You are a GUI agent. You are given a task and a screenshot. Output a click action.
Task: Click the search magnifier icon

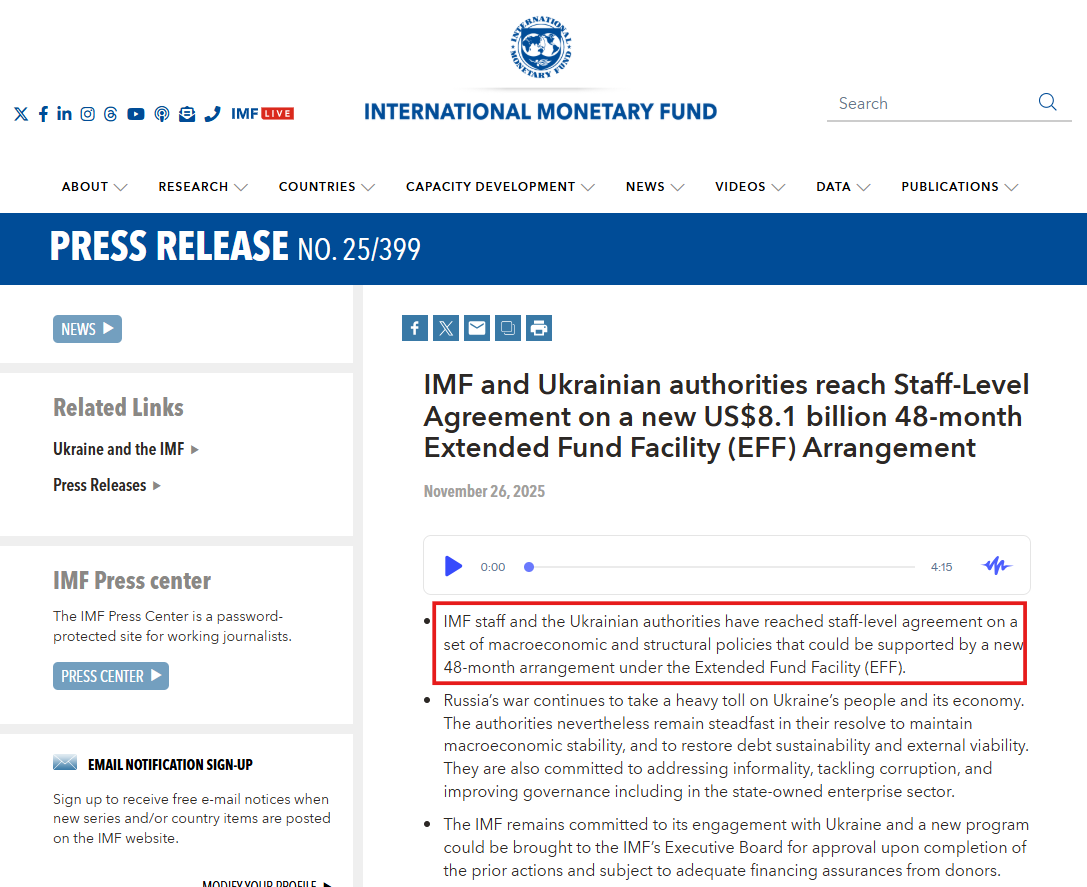click(1047, 102)
